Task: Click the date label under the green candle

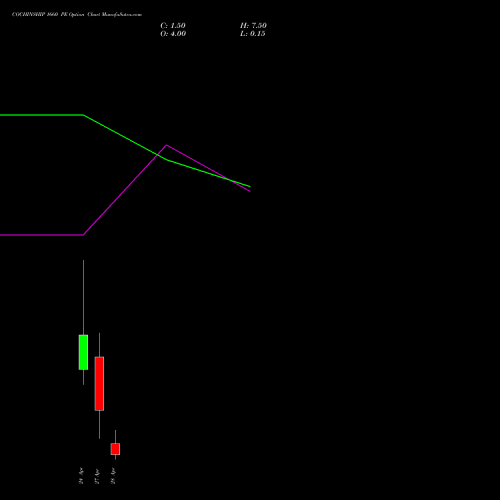Action: [x=81, y=476]
